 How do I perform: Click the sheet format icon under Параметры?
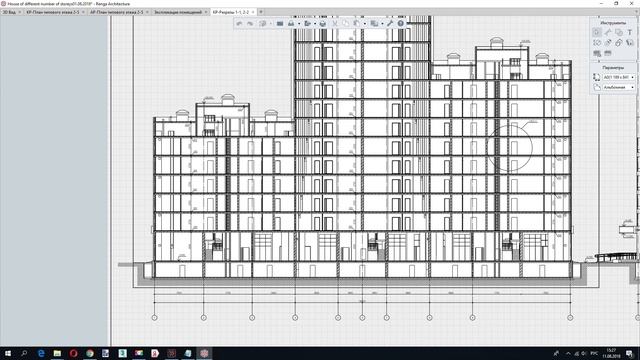[597, 77]
